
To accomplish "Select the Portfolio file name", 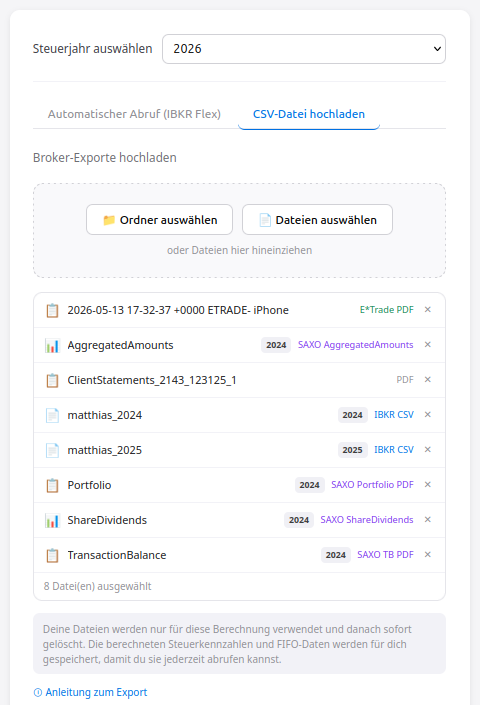I will pos(89,486).
